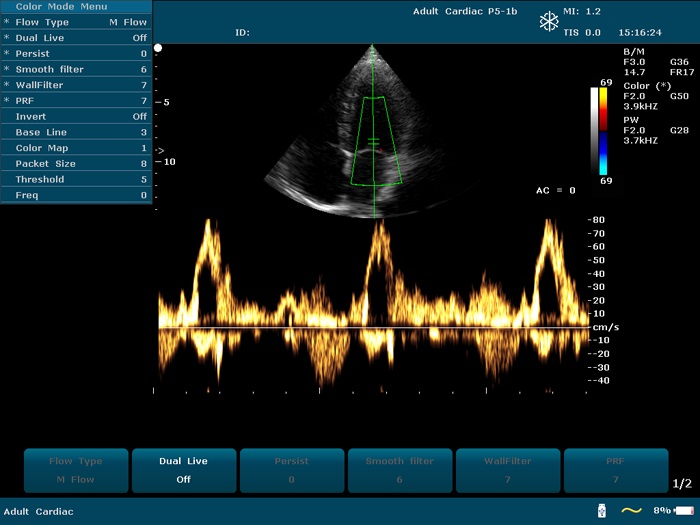Click the G28 PW gain value
This screenshot has height=525, width=700.
(x=679, y=130)
